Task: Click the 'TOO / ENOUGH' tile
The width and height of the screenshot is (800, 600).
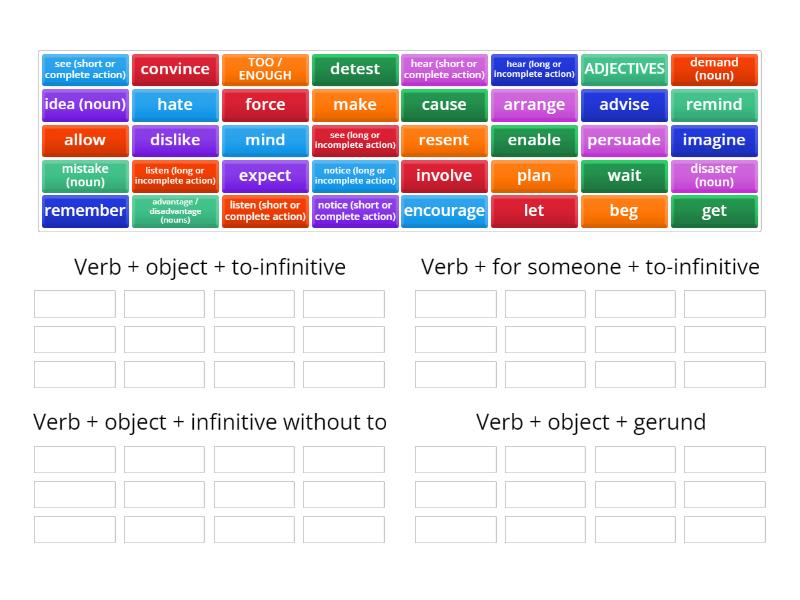Action: coord(265,69)
